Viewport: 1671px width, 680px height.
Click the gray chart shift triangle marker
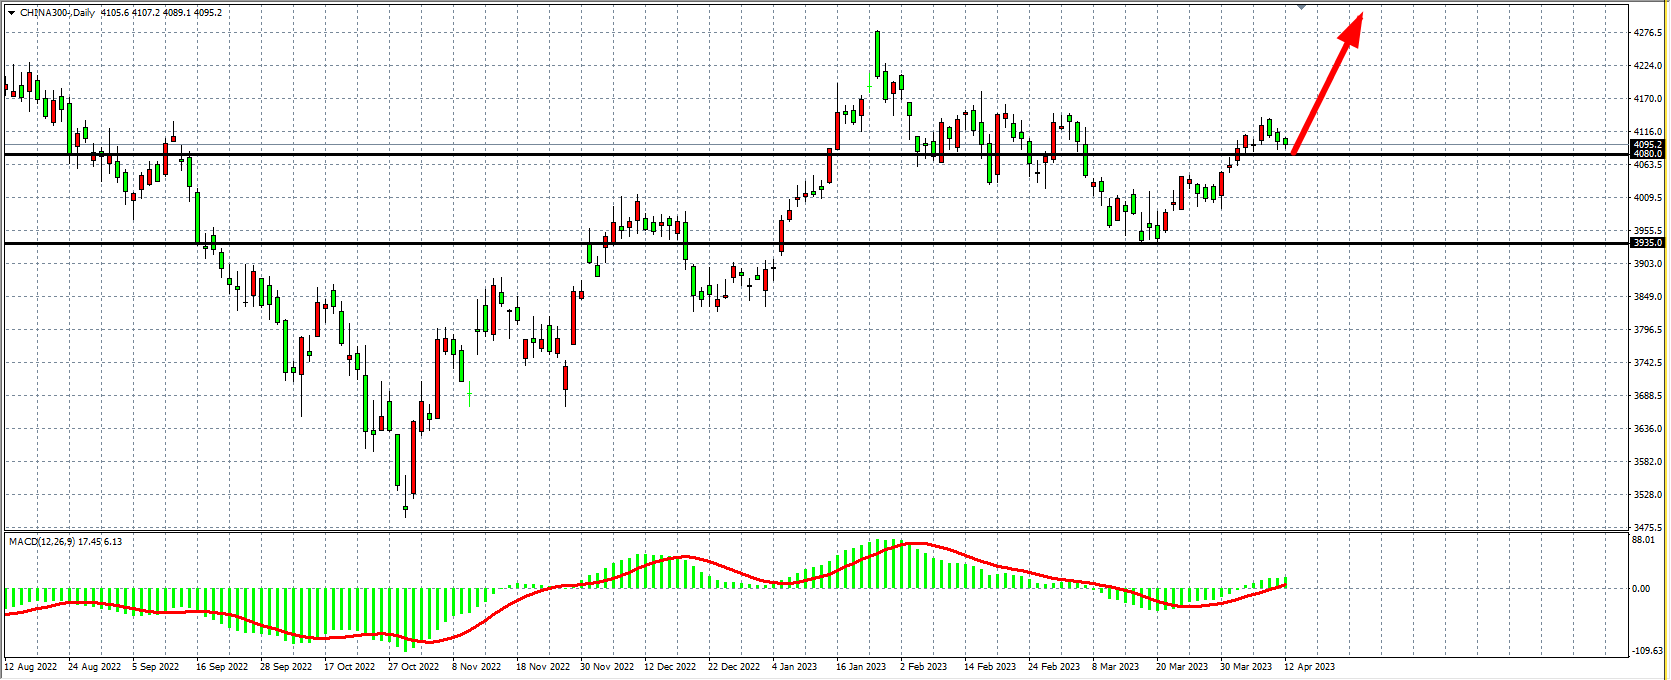(x=1301, y=6)
